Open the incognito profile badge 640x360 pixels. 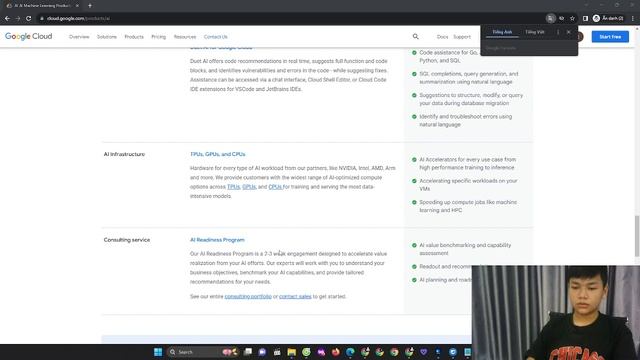608,18
